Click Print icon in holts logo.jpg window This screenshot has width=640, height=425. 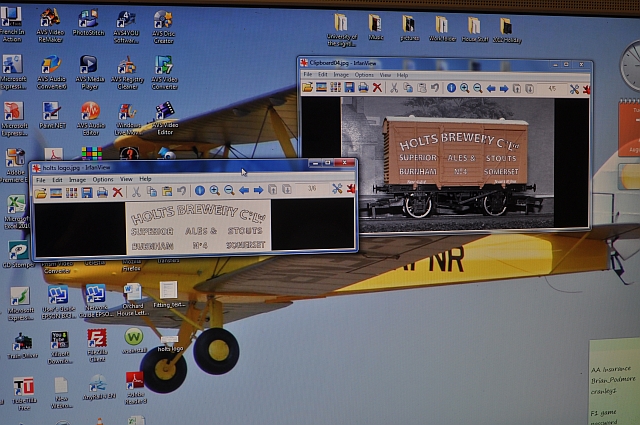click(x=102, y=192)
